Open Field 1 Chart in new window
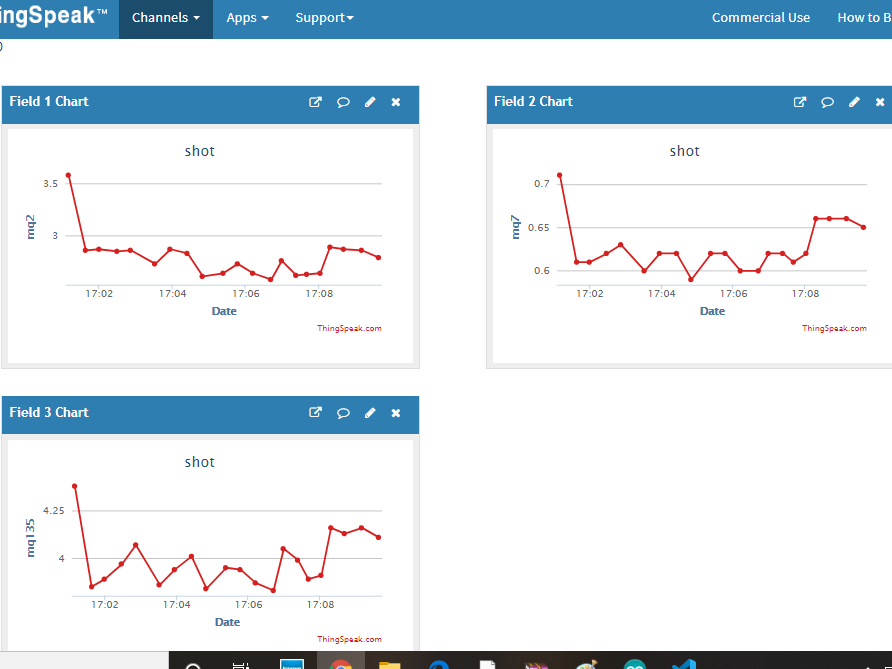This screenshot has width=892, height=669. [315, 102]
